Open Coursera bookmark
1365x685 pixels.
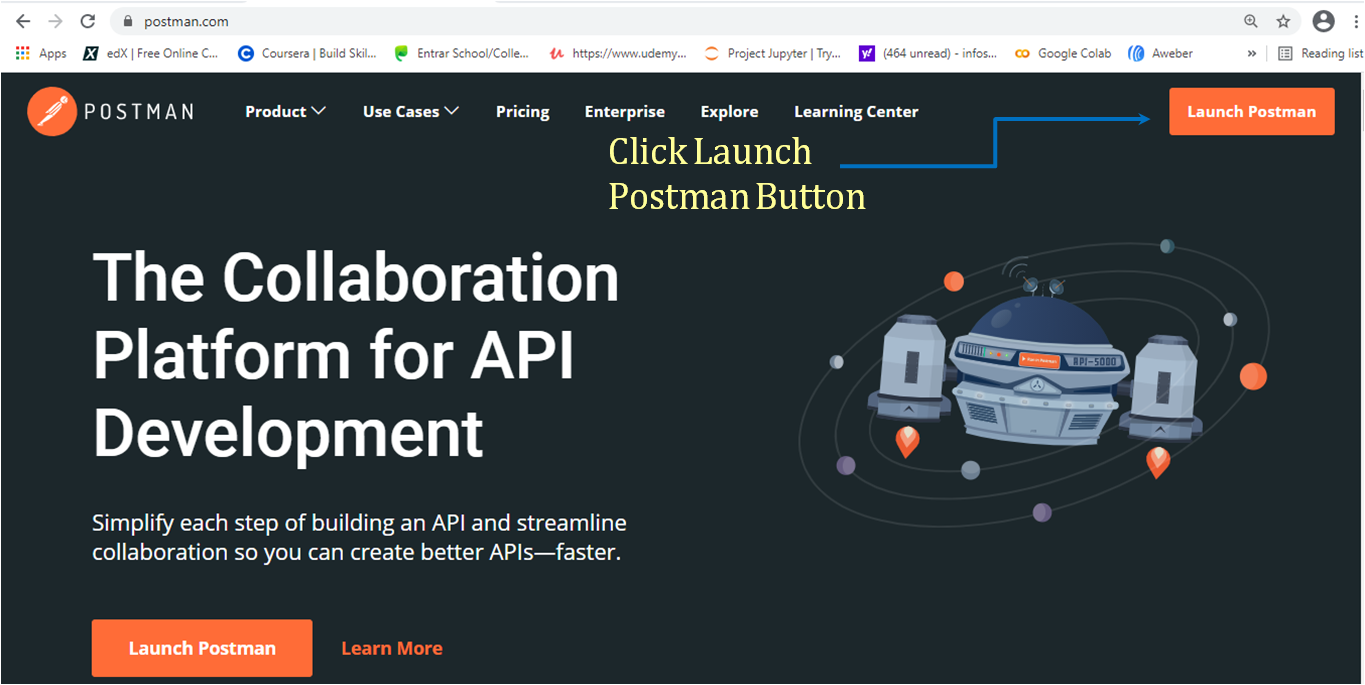point(307,53)
